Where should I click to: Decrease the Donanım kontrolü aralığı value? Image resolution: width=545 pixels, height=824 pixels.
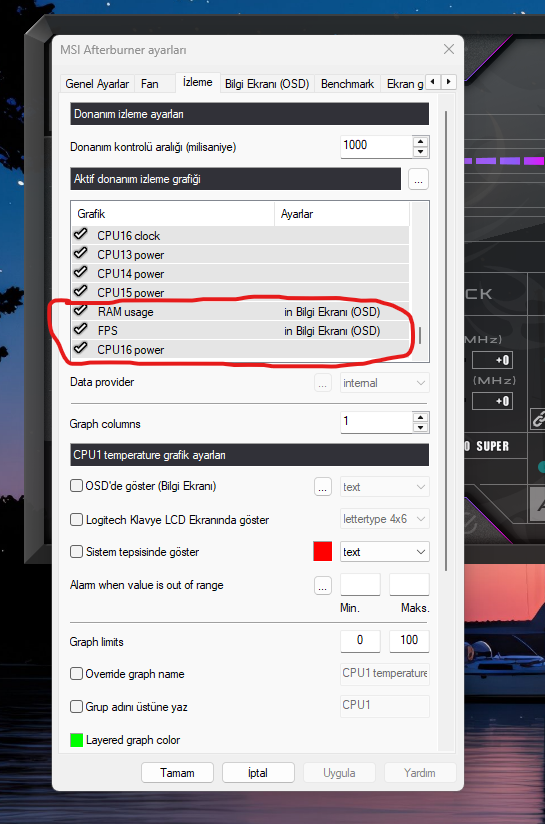tap(420, 152)
